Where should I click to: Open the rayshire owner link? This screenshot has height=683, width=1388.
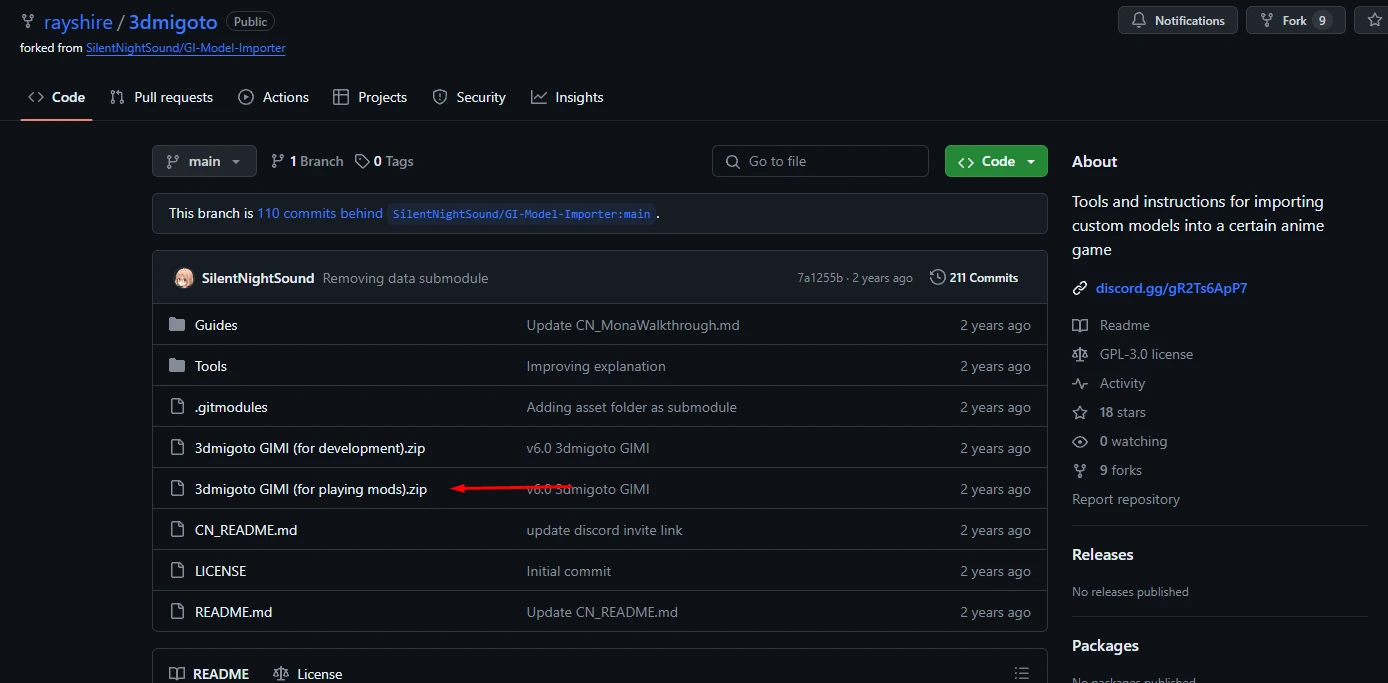[77, 21]
